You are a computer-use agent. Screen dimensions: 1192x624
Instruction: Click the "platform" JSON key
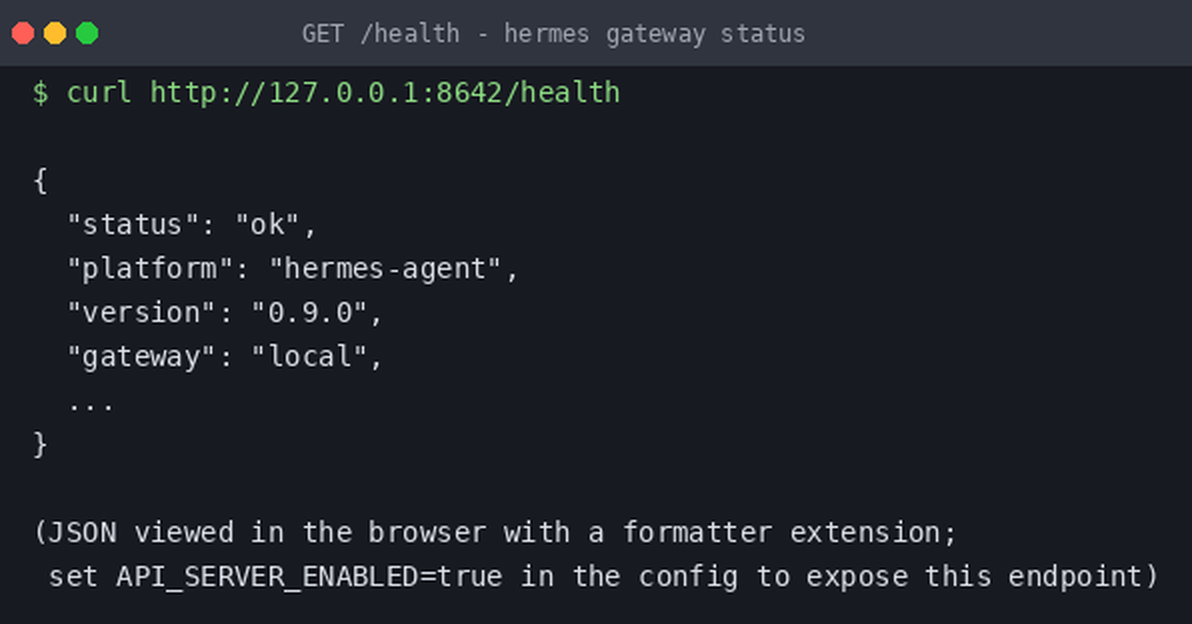(150, 269)
